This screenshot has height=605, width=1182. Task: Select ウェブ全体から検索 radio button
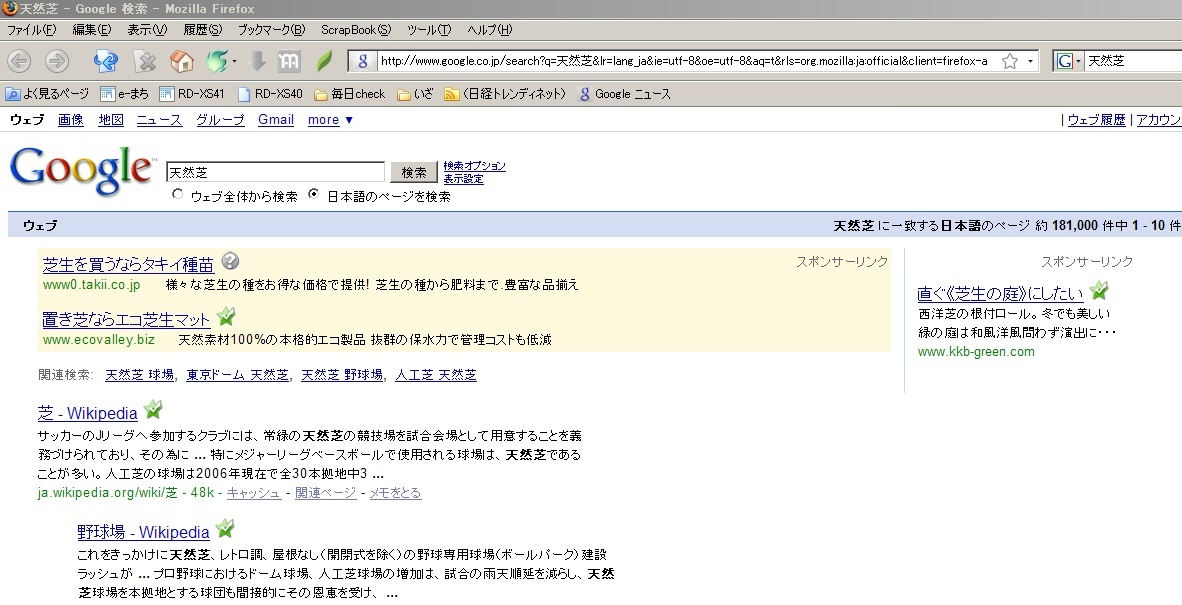(x=178, y=195)
